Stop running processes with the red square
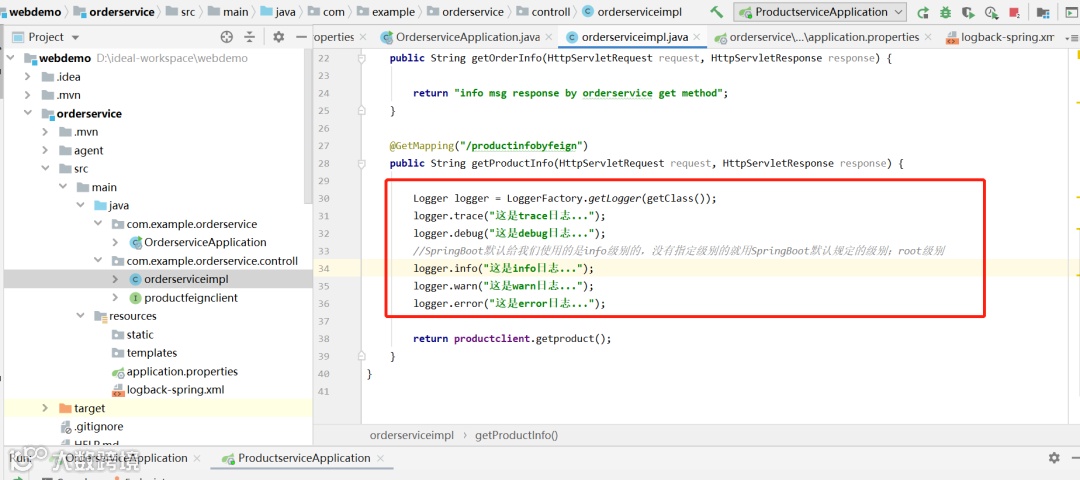 (x=1014, y=12)
